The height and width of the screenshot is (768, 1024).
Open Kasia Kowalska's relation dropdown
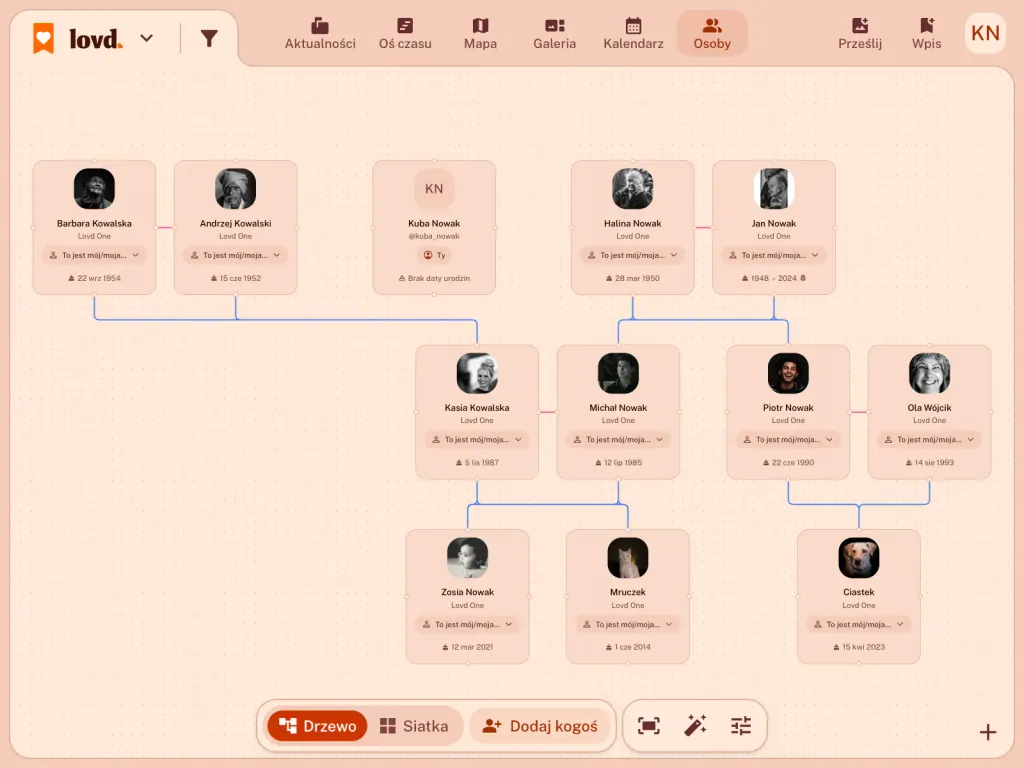pos(477,440)
